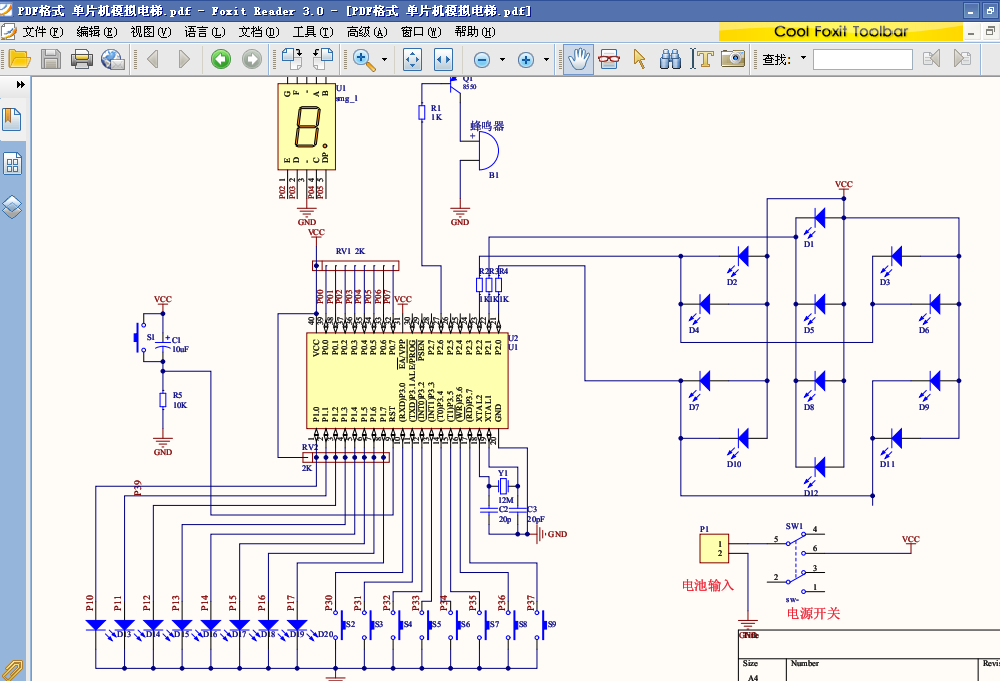1000x681 pixels.
Task: Click the RV1 2K resistor label
Action: click(350, 251)
